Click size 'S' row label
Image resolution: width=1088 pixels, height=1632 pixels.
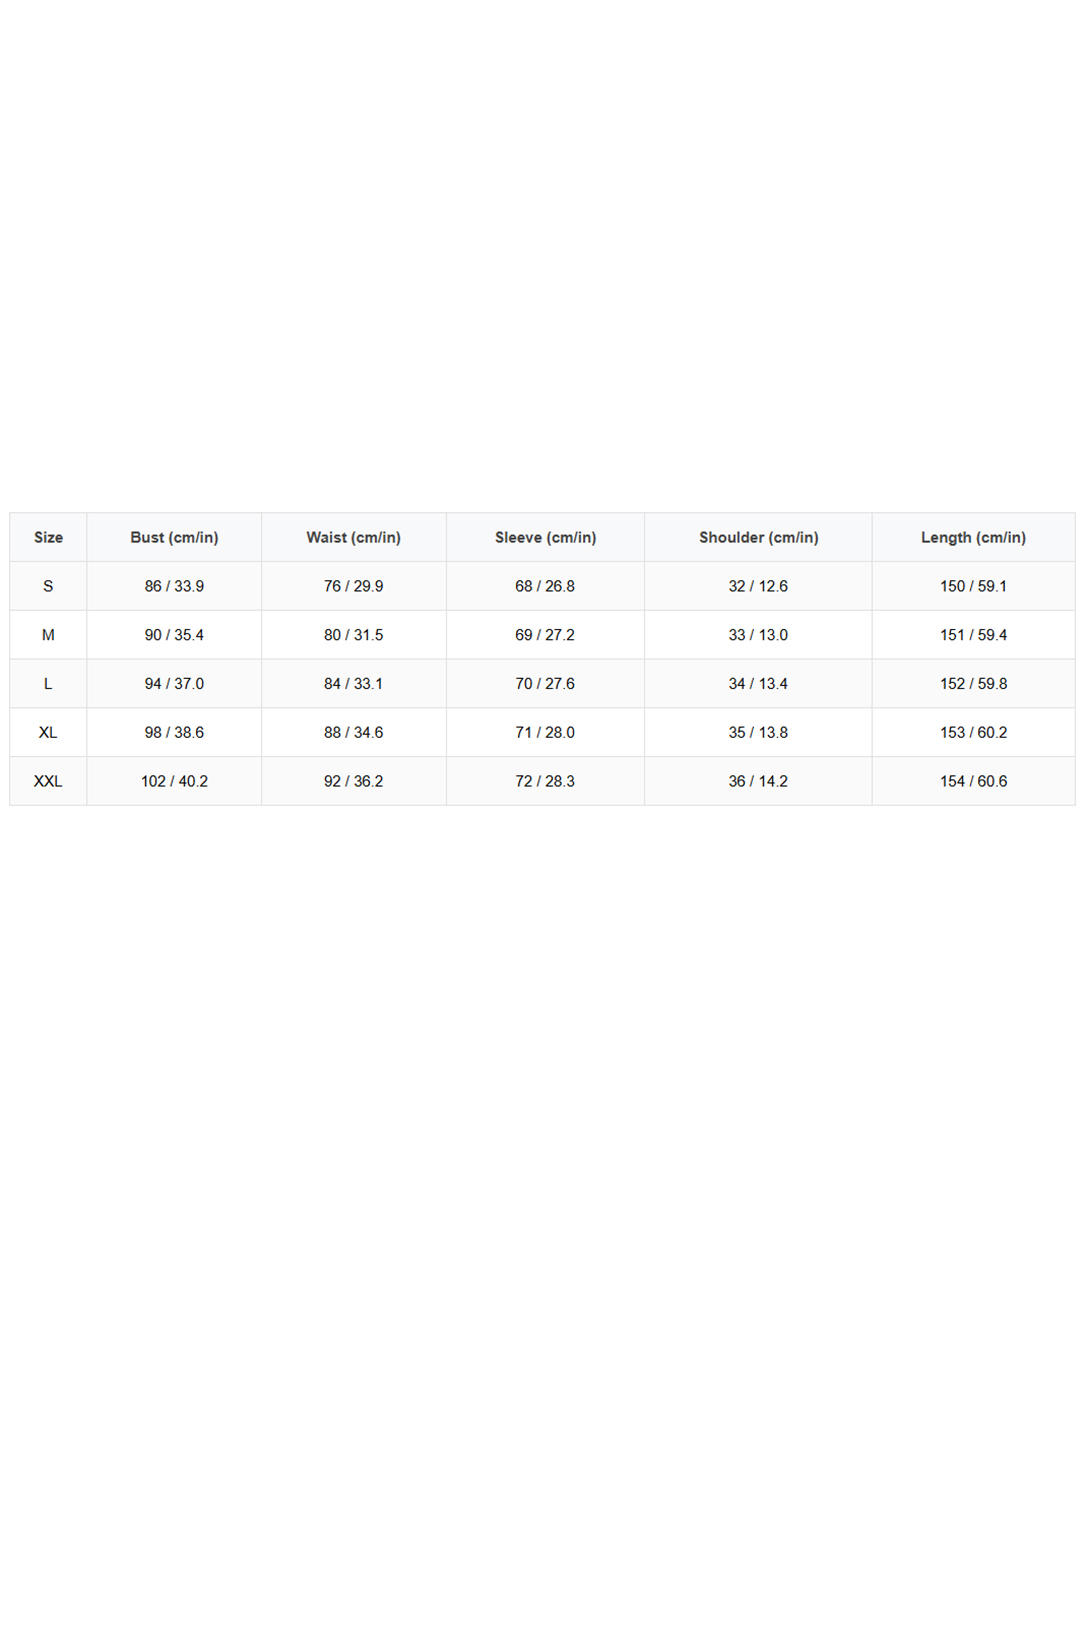tap(48, 586)
